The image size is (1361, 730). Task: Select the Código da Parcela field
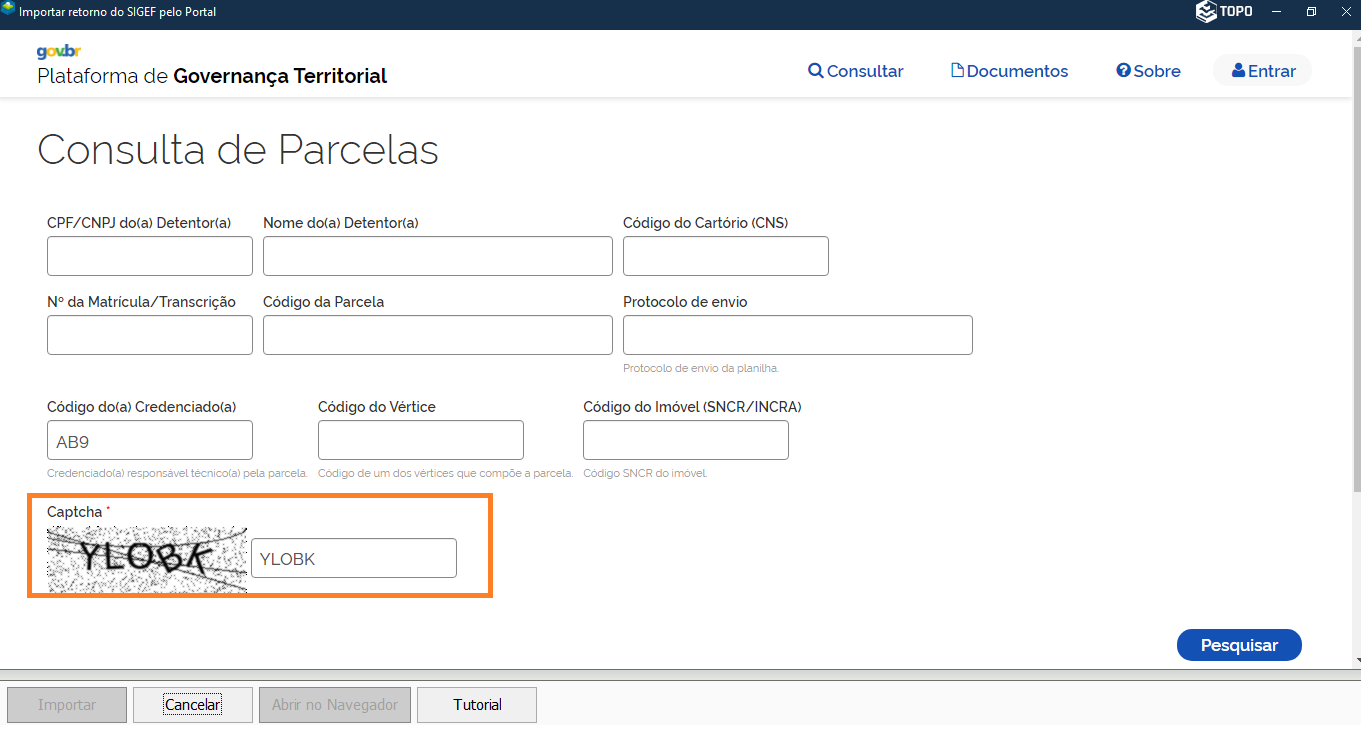[437, 335]
